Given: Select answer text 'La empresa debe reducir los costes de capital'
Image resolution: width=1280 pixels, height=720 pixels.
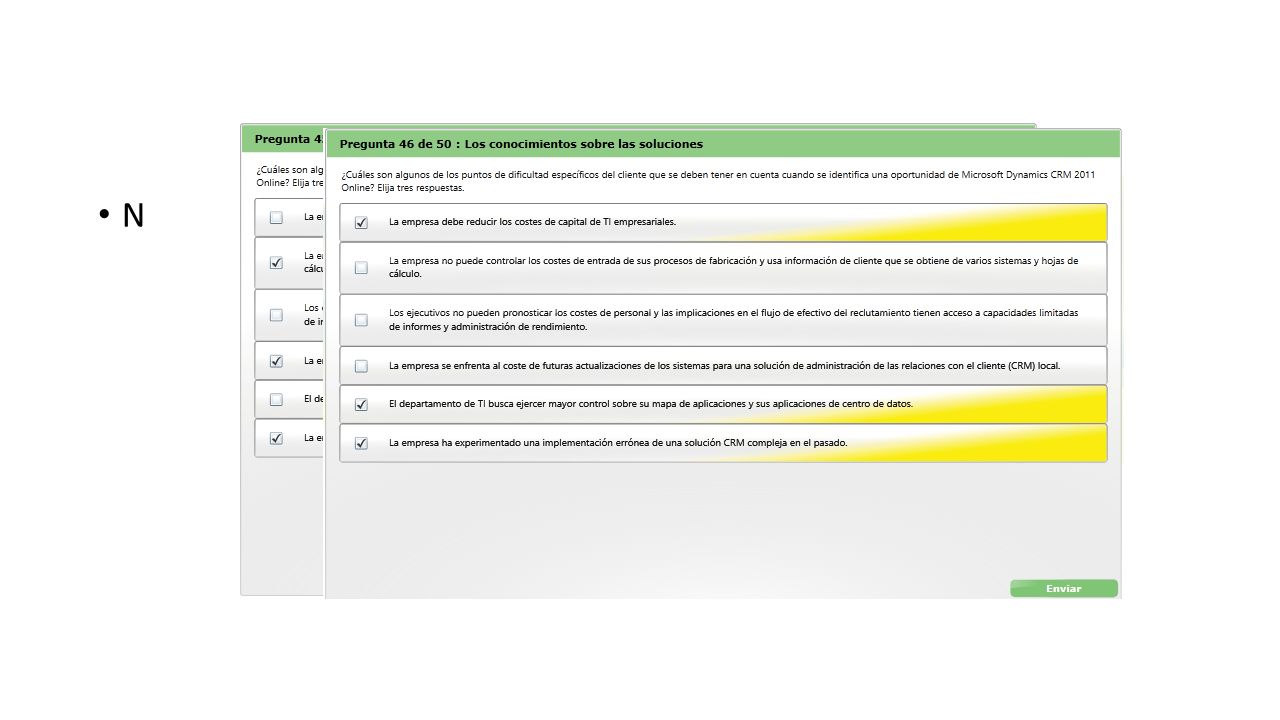Looking at the screenshot, I should click(532, 222).
